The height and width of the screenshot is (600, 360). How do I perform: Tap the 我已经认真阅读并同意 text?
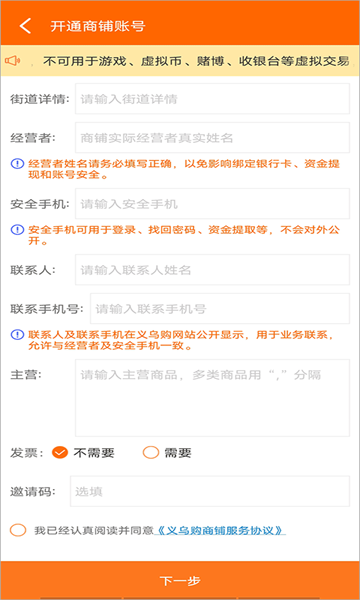click(x=93, y=531)
